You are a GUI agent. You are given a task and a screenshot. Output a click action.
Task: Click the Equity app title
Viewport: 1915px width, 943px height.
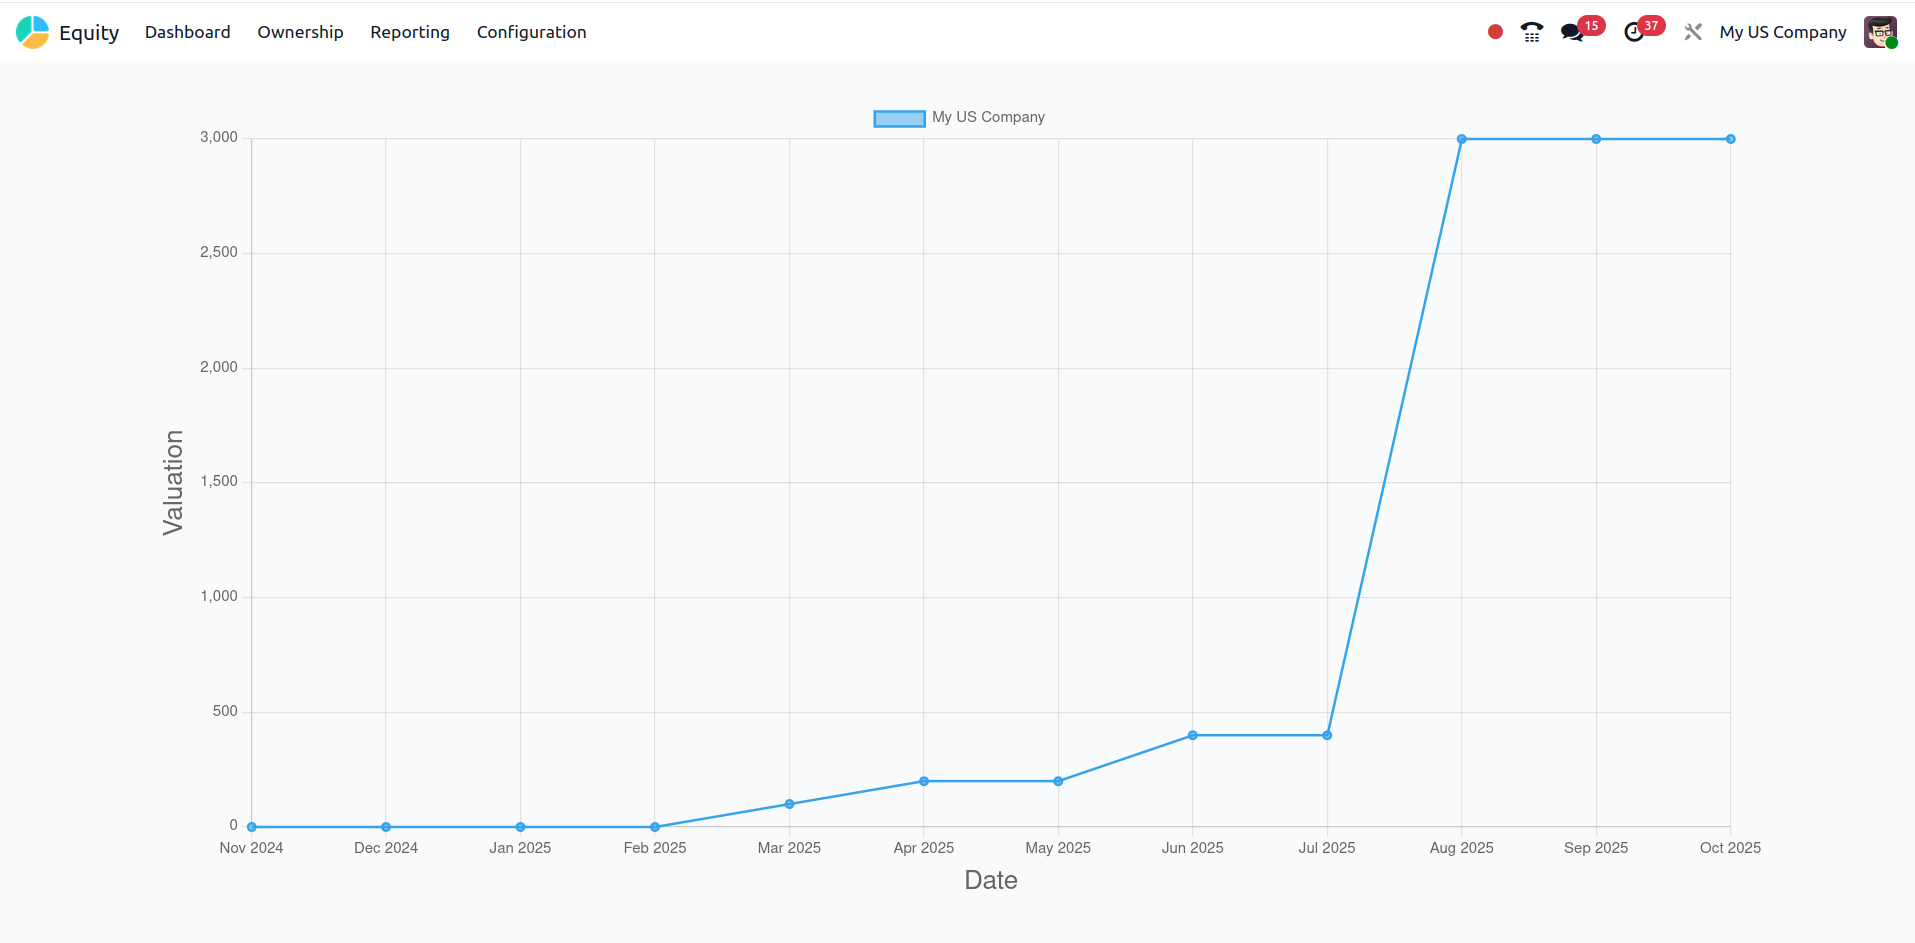89,32
